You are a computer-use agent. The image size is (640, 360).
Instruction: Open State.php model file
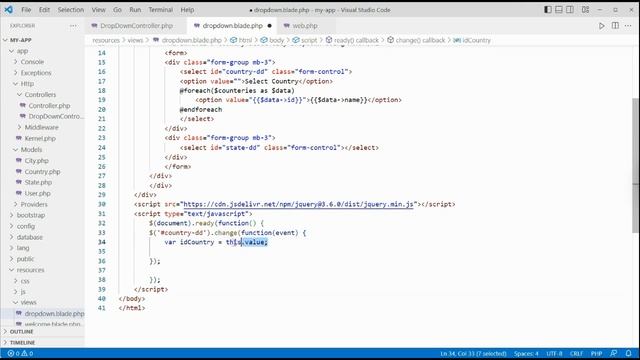coord(42,182)
